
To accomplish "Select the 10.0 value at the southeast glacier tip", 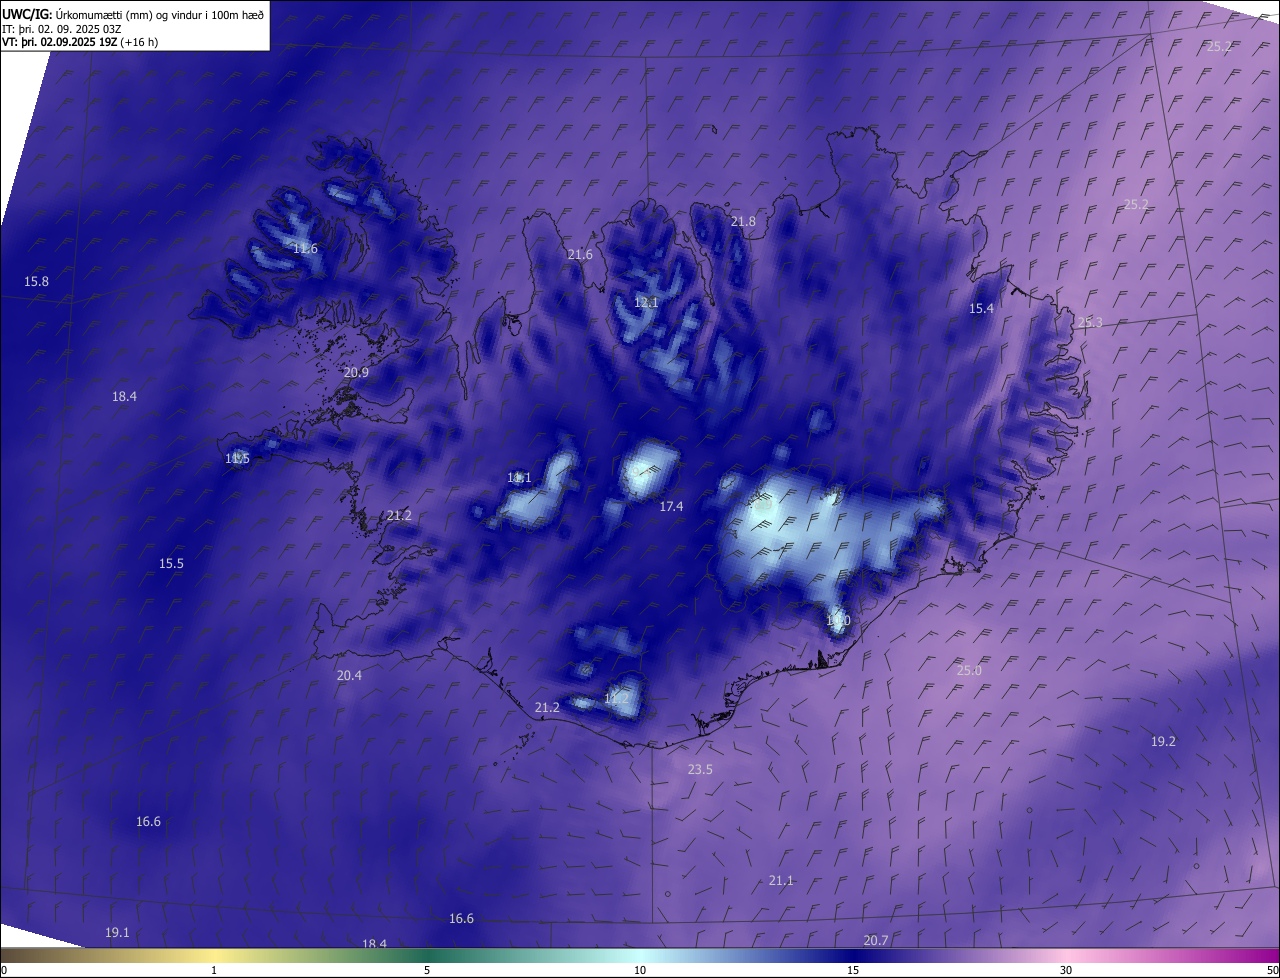I will 838,621.
